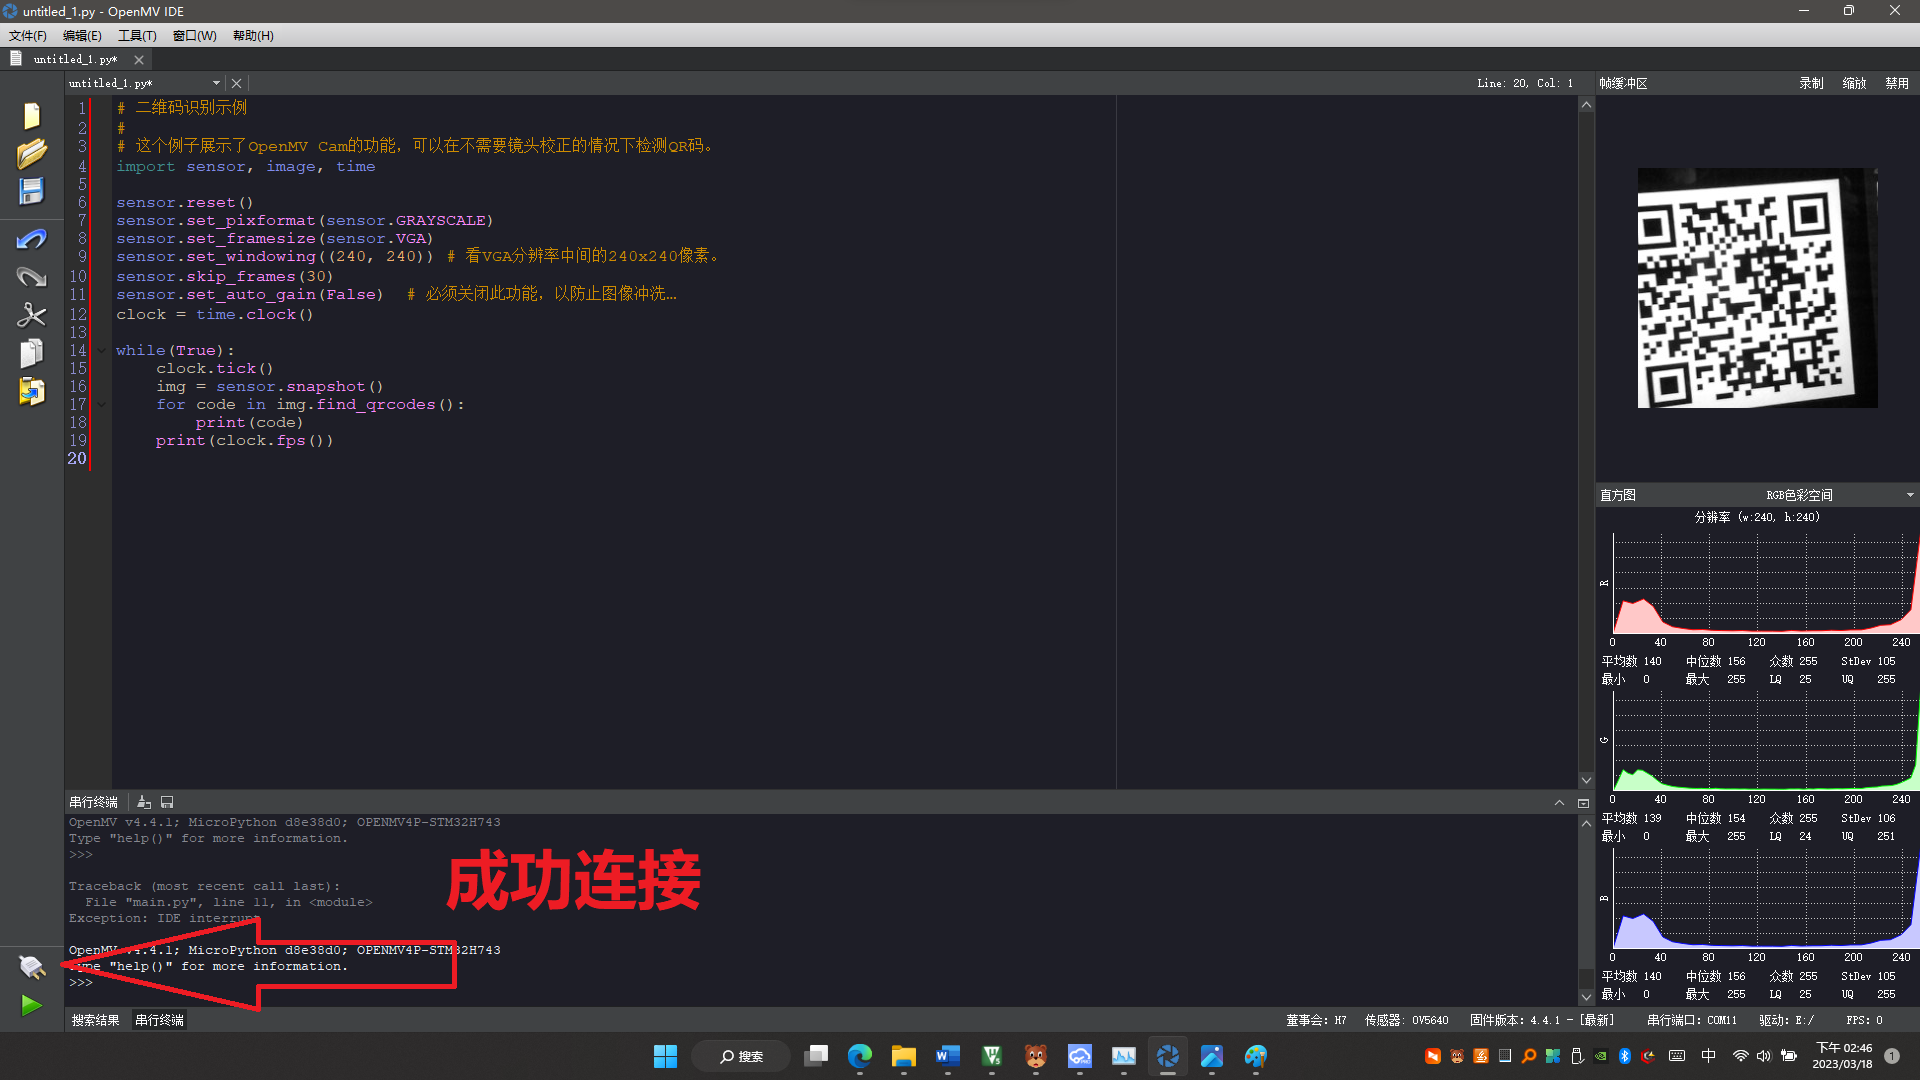Save serial terminal output icon
The image size is (1920, 1080).
click(x=167, y=802)
